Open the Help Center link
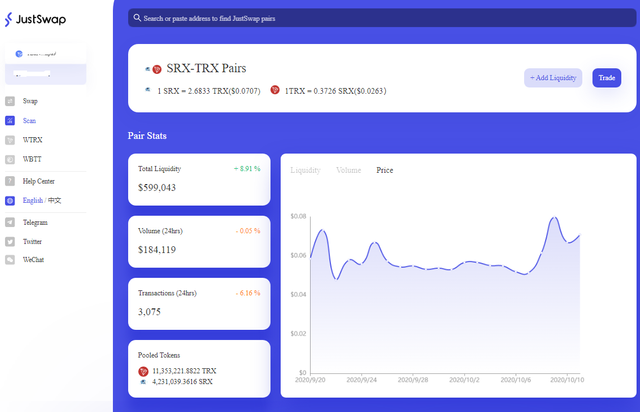 coord(39,181)
